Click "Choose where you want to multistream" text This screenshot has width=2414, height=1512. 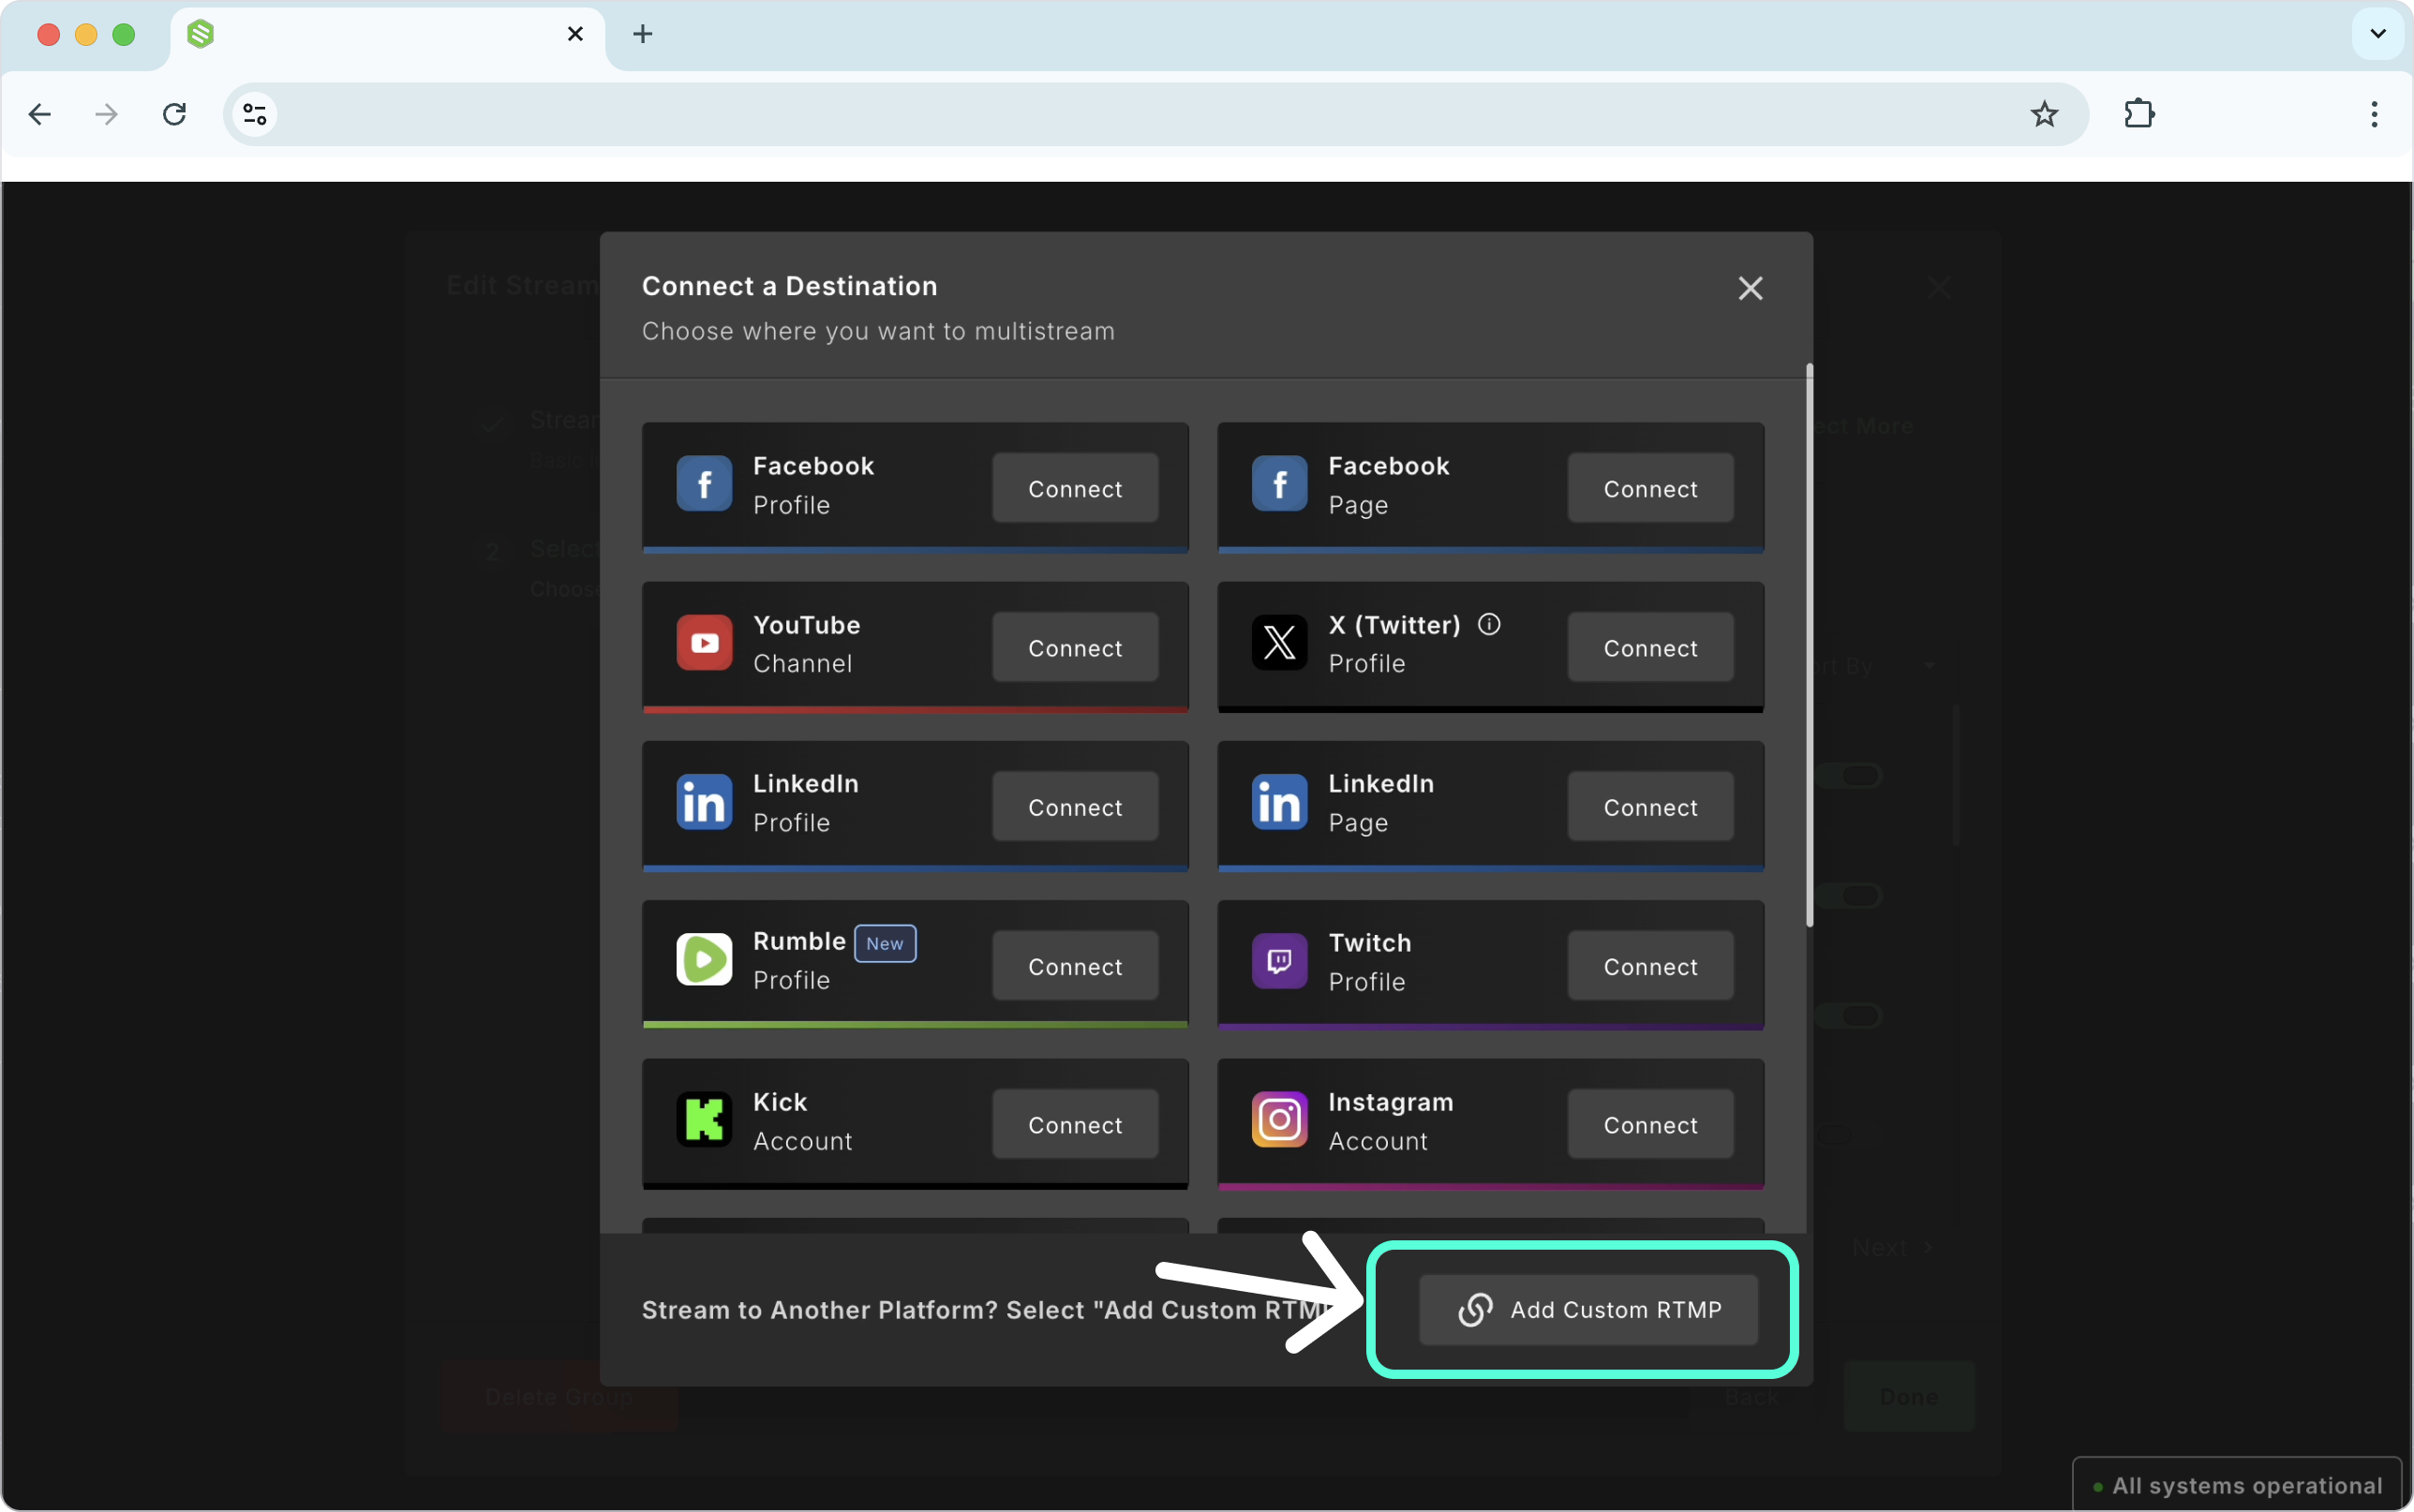click(878, 331)
